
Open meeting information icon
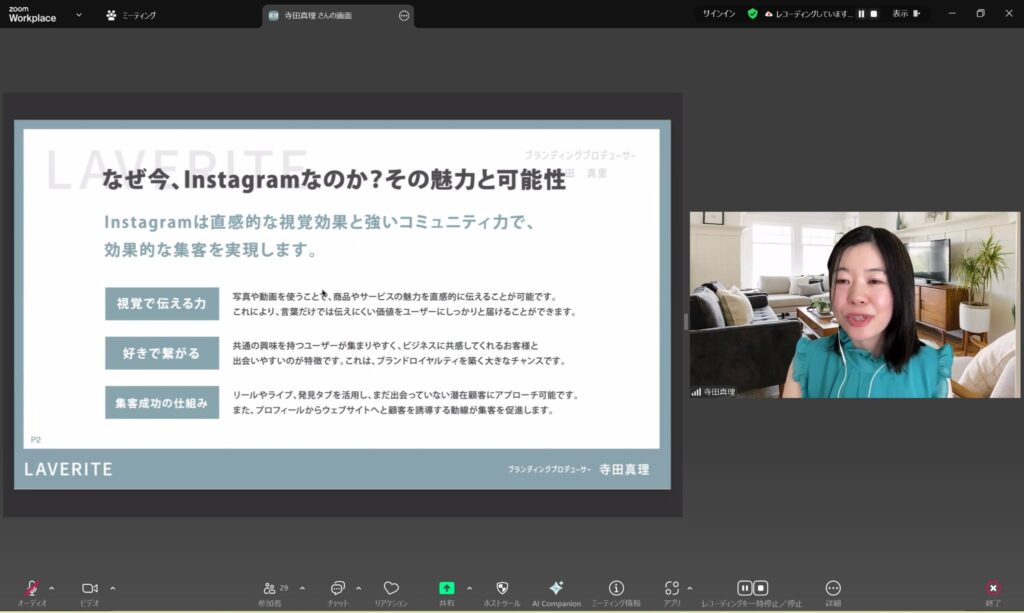click(616, 588)
